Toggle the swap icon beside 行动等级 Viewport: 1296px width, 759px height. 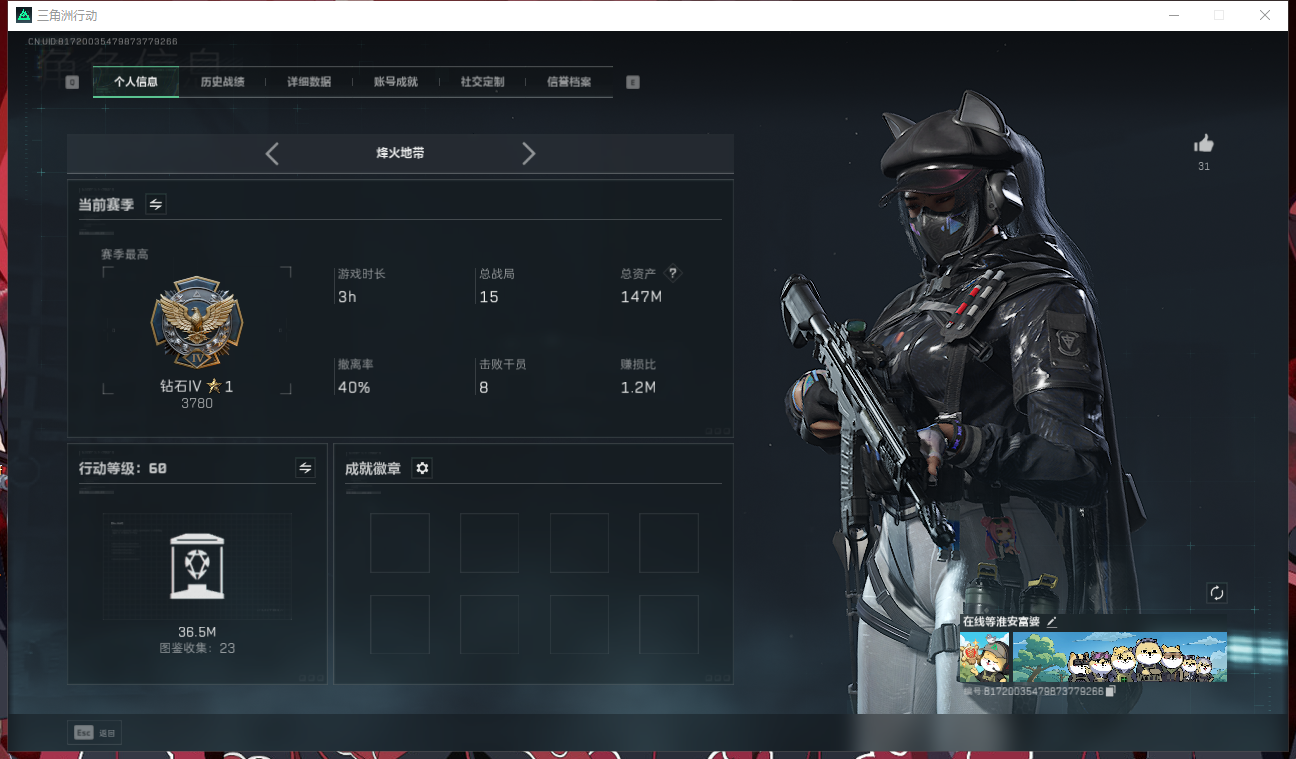point(306,468)
